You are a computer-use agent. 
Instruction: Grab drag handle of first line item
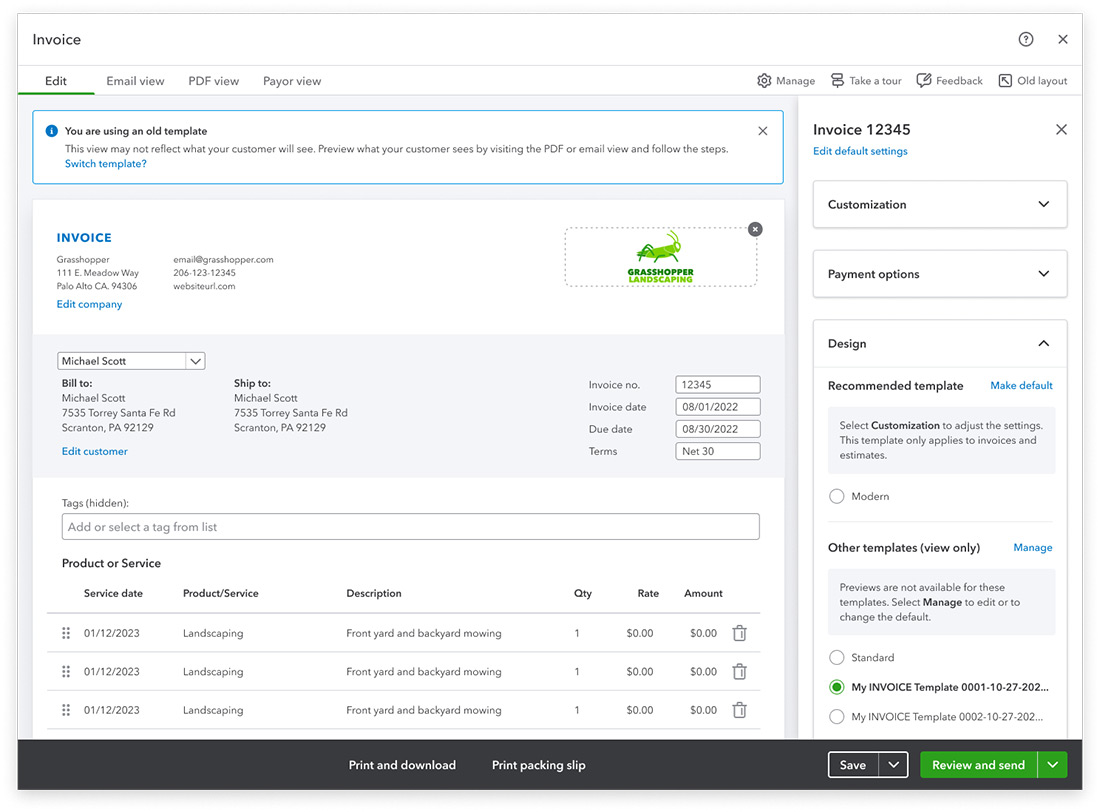tap(66, 633)
